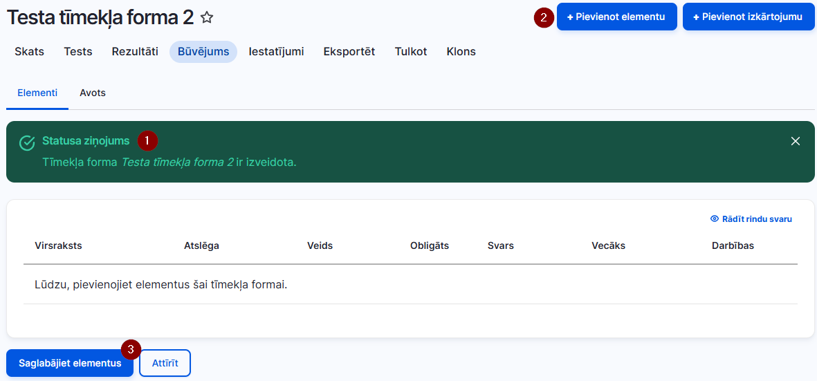Toggle Rādīt rindu svaru link
The width and height of the screenshot is (817, 381).
pos(751,219)
